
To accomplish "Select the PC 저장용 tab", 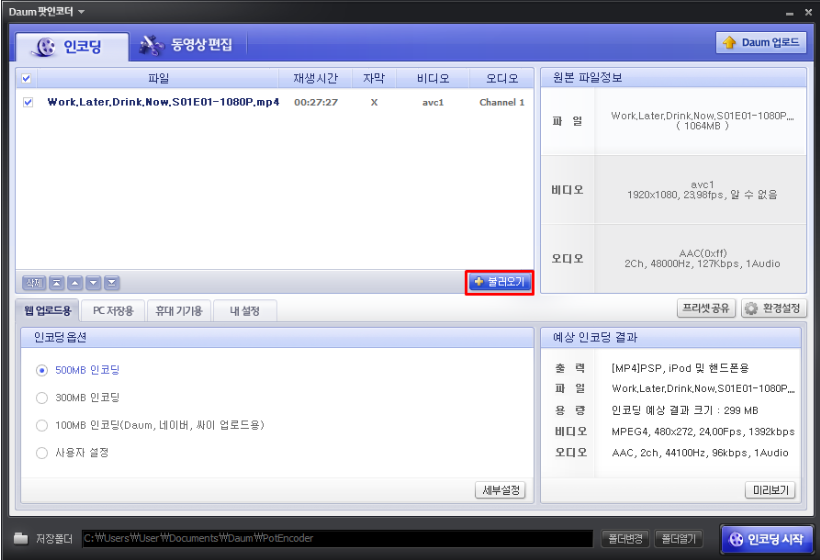I will click(x=113, y=311).
